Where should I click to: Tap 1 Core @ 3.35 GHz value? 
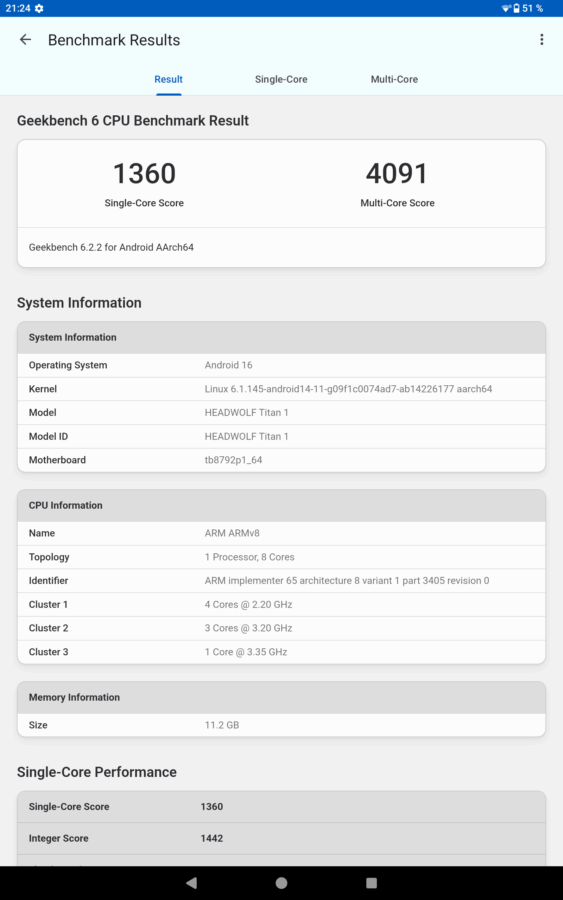click(x=246, y=652)
